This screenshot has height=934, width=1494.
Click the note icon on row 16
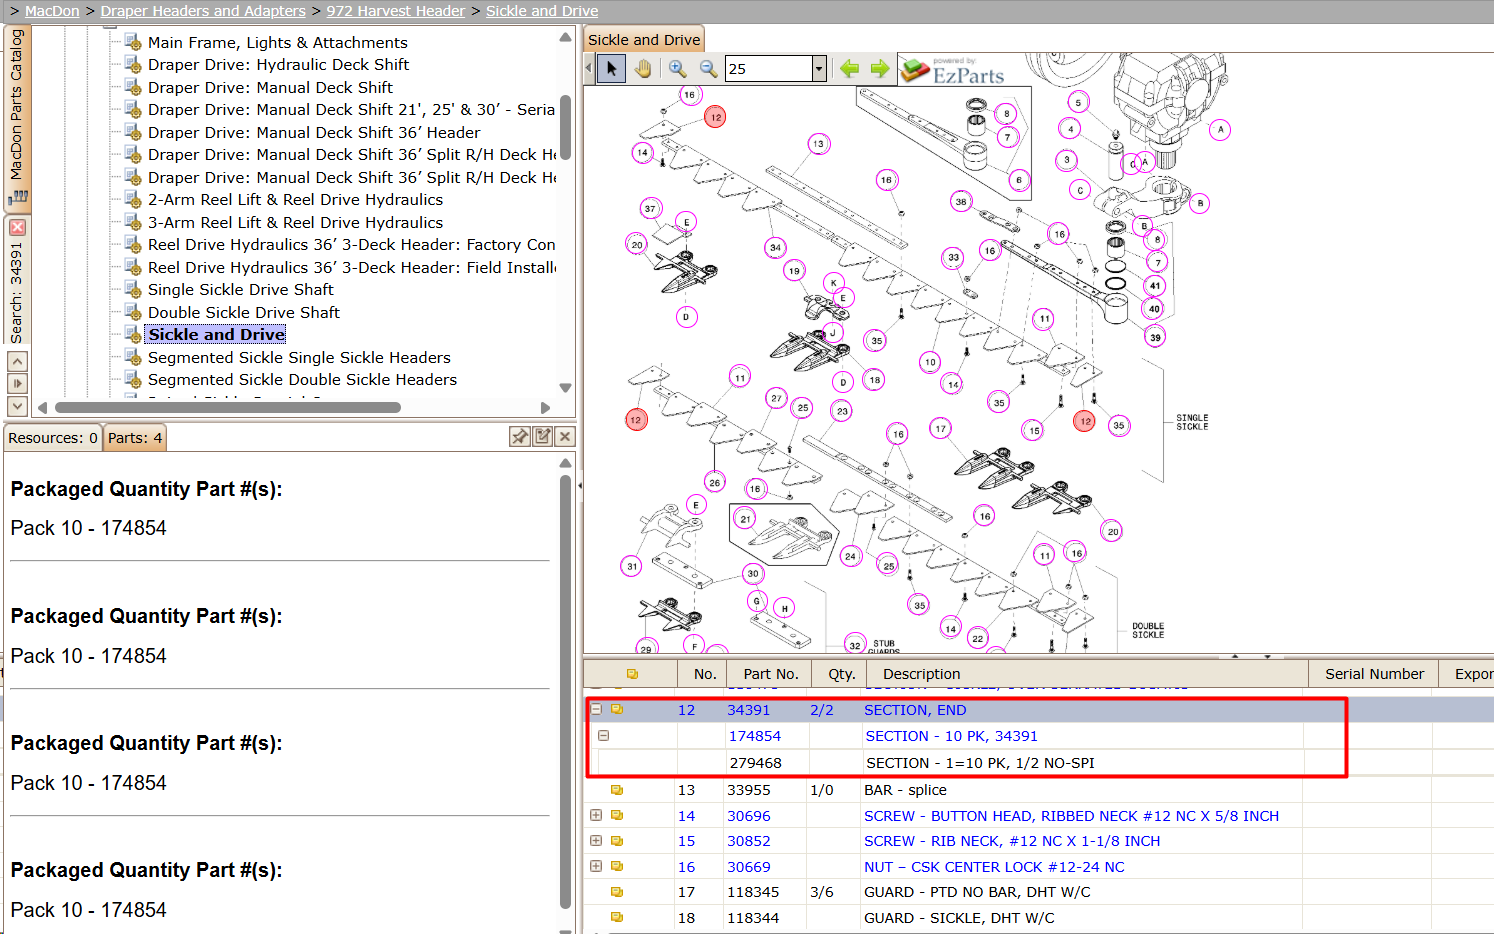click(x=617, y=866)
